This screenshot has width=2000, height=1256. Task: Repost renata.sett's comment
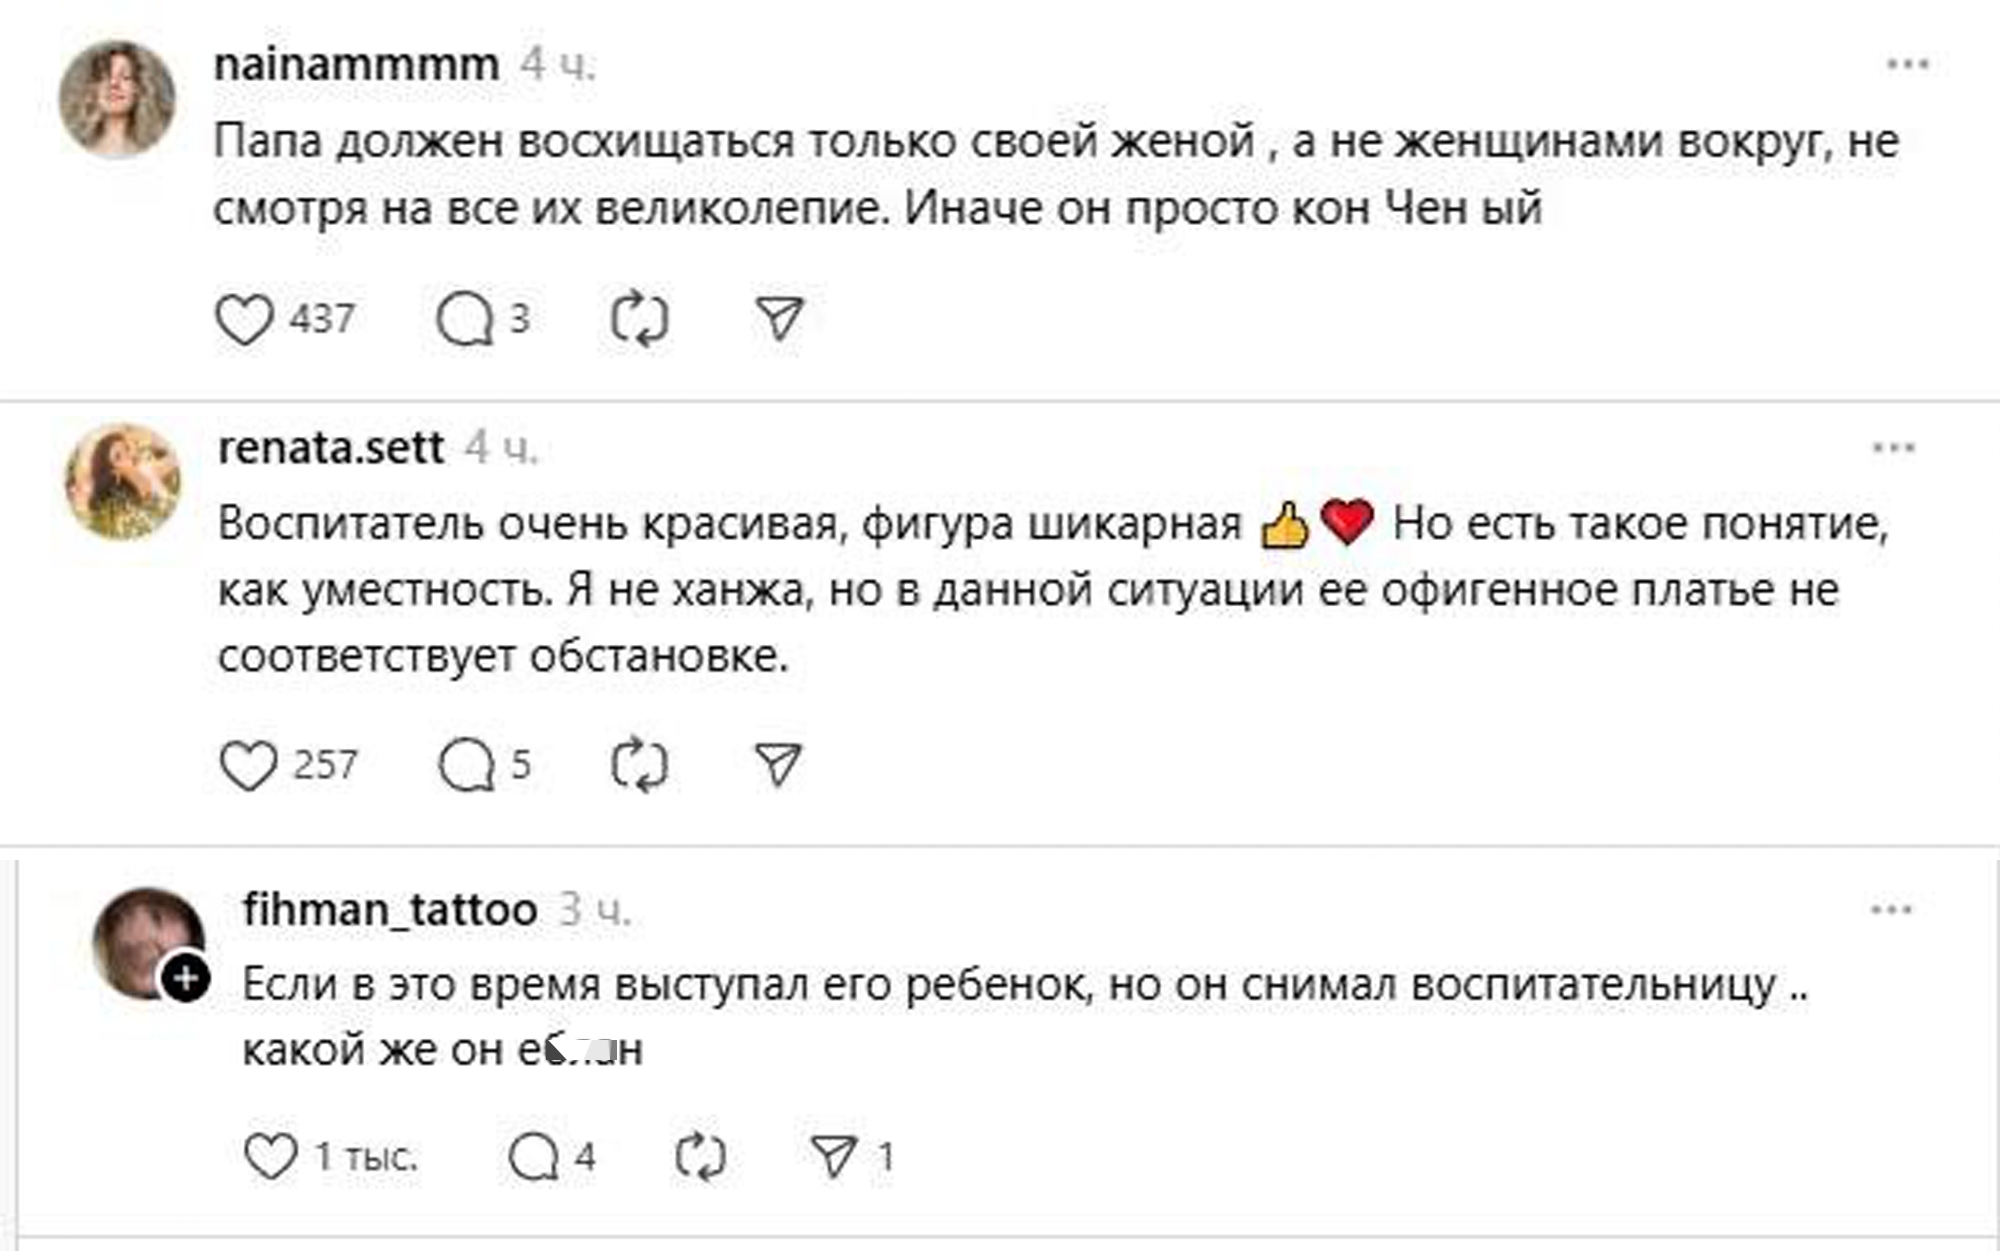[639, 766]
